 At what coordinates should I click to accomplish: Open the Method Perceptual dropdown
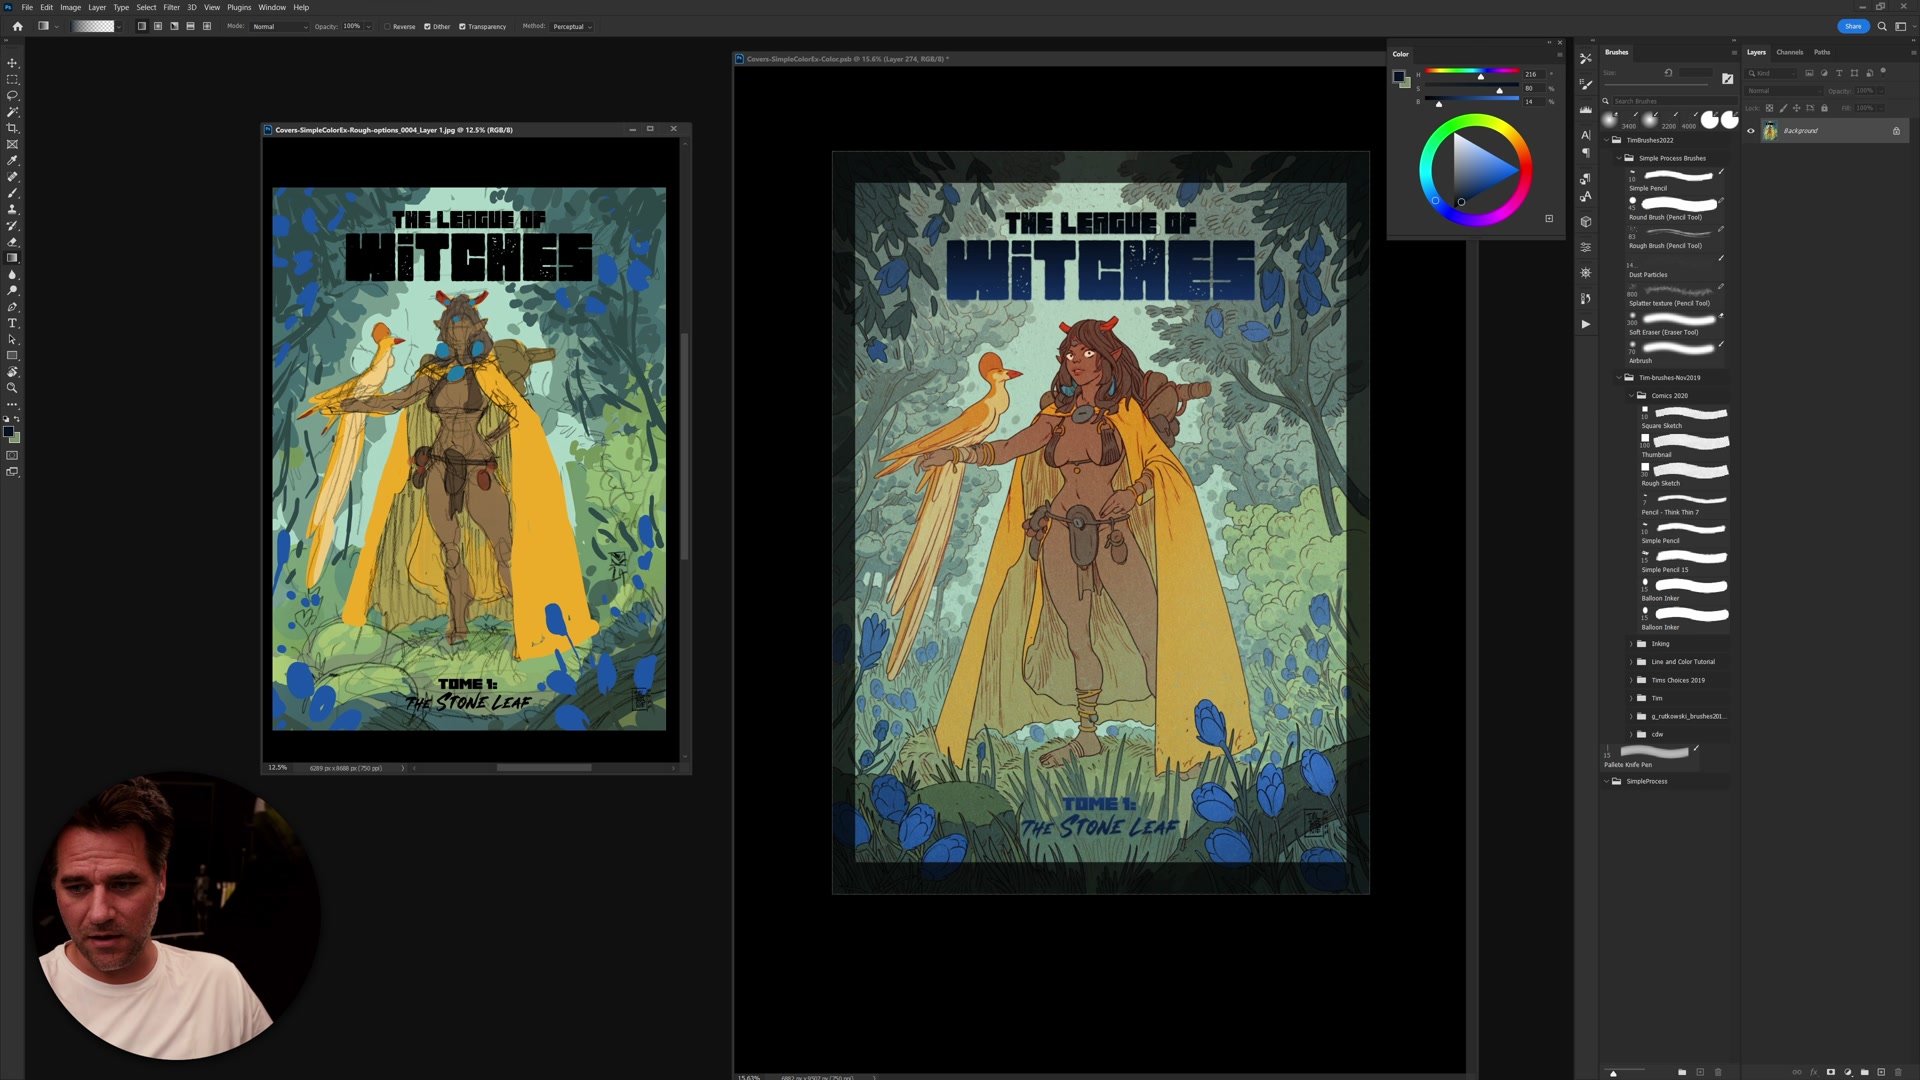pyautogui.click(x=572, y=27)
